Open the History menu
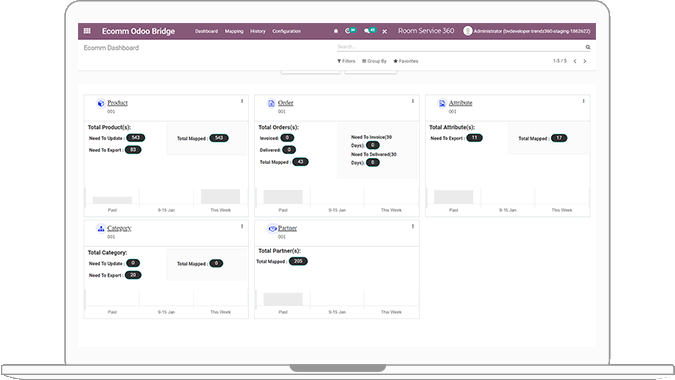This screenshot has height=380, width=675. 258,31
